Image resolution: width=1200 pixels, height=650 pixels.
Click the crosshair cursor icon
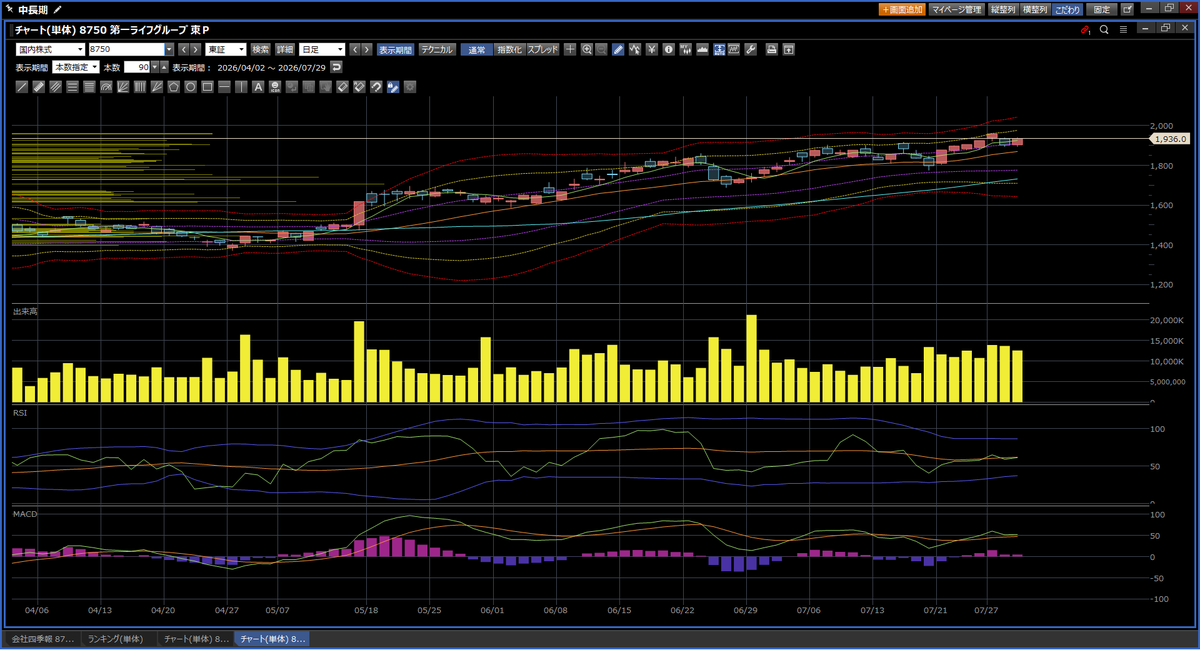pyautogui.click(x=570, y=49)
